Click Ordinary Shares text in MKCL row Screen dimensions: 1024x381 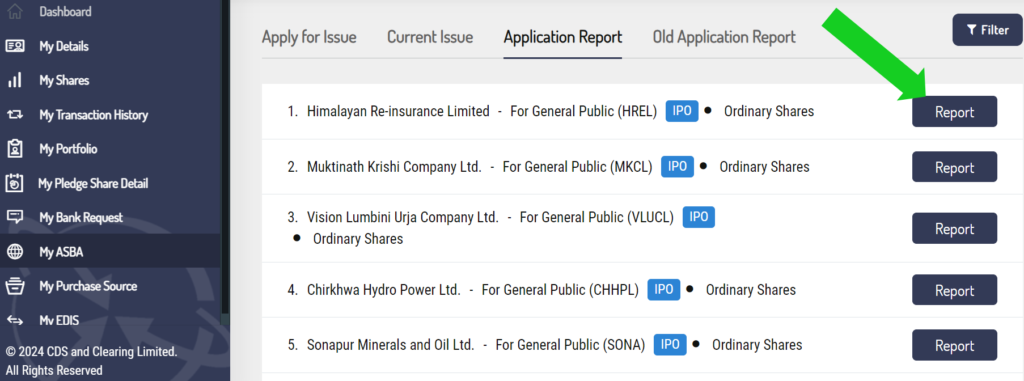[764, 167]
